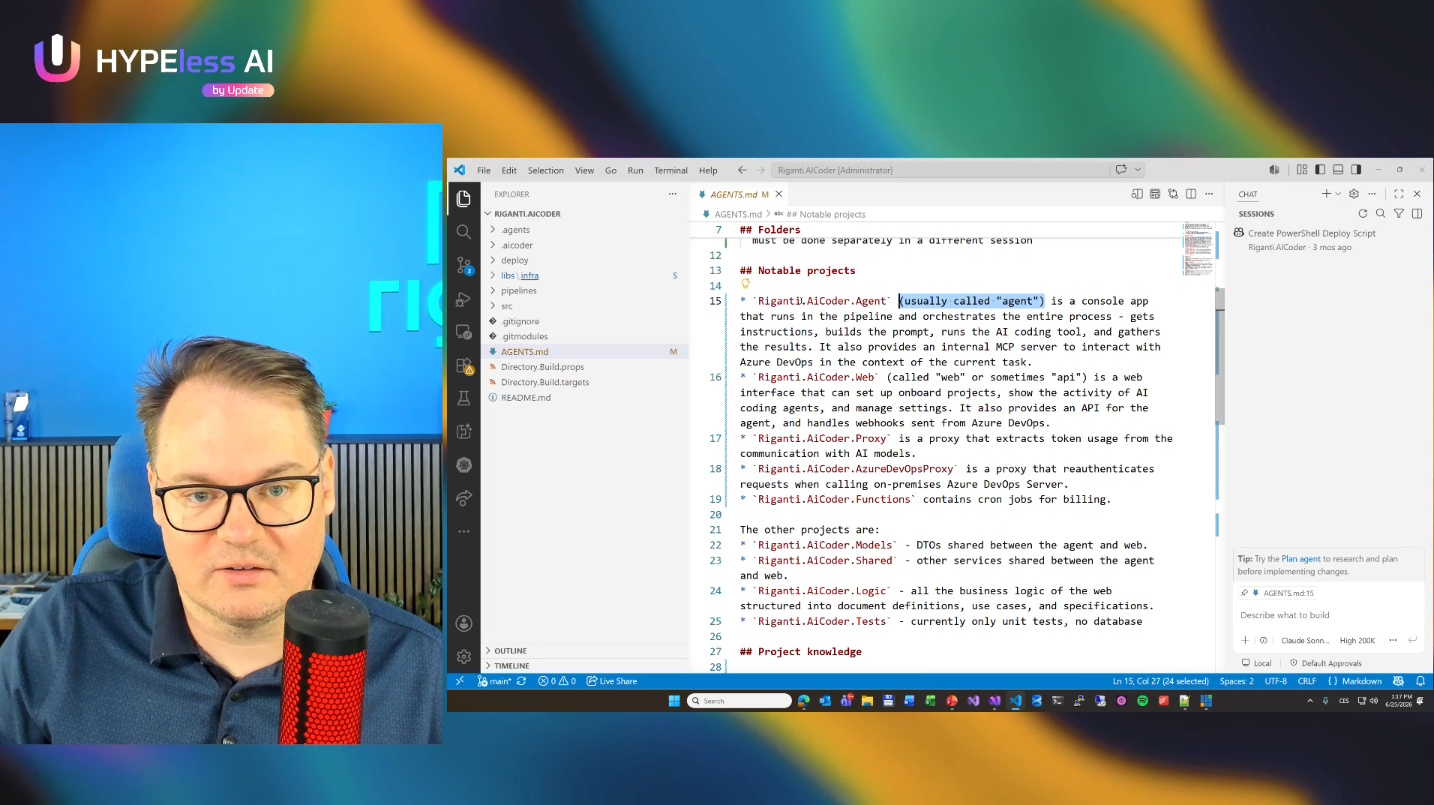Image resolution: width=1434 pixels, height=805 pixels.
Task: Open notifications bell in the status bar
Action: tap(1420, 681)
